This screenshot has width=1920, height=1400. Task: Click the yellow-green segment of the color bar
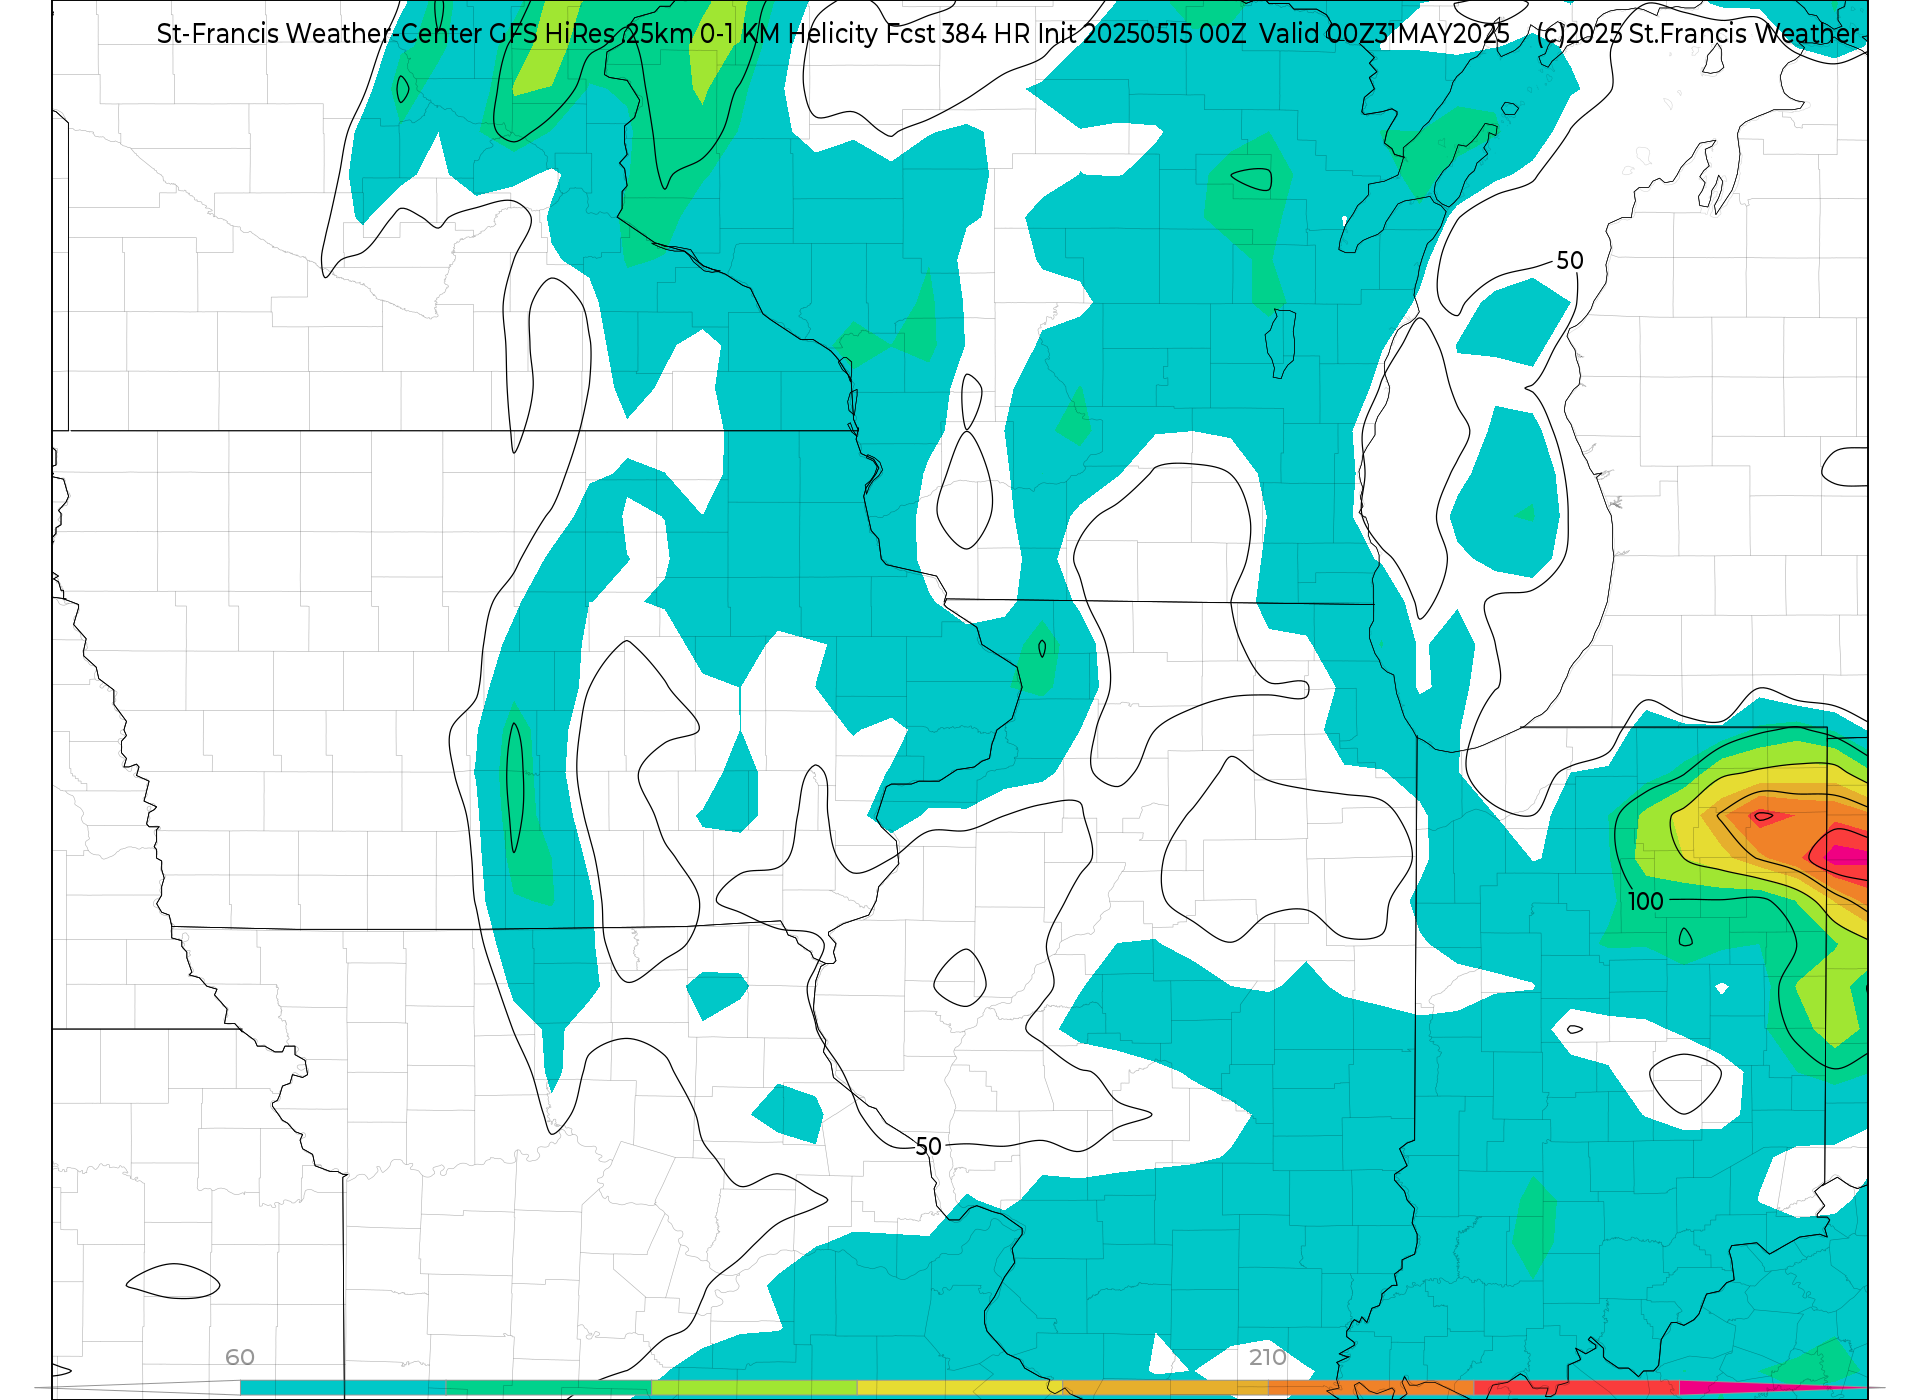point(754,1388)
